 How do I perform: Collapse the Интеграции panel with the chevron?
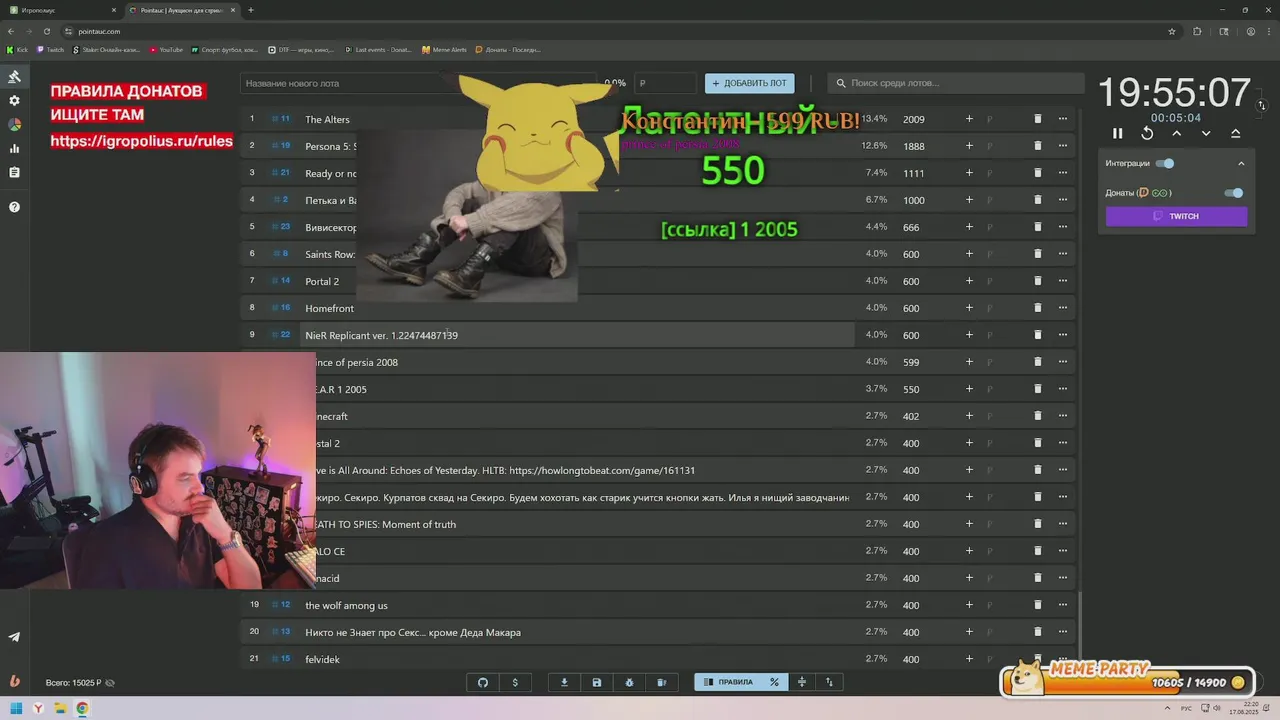pyautogui.click(x=1241, y=163)
